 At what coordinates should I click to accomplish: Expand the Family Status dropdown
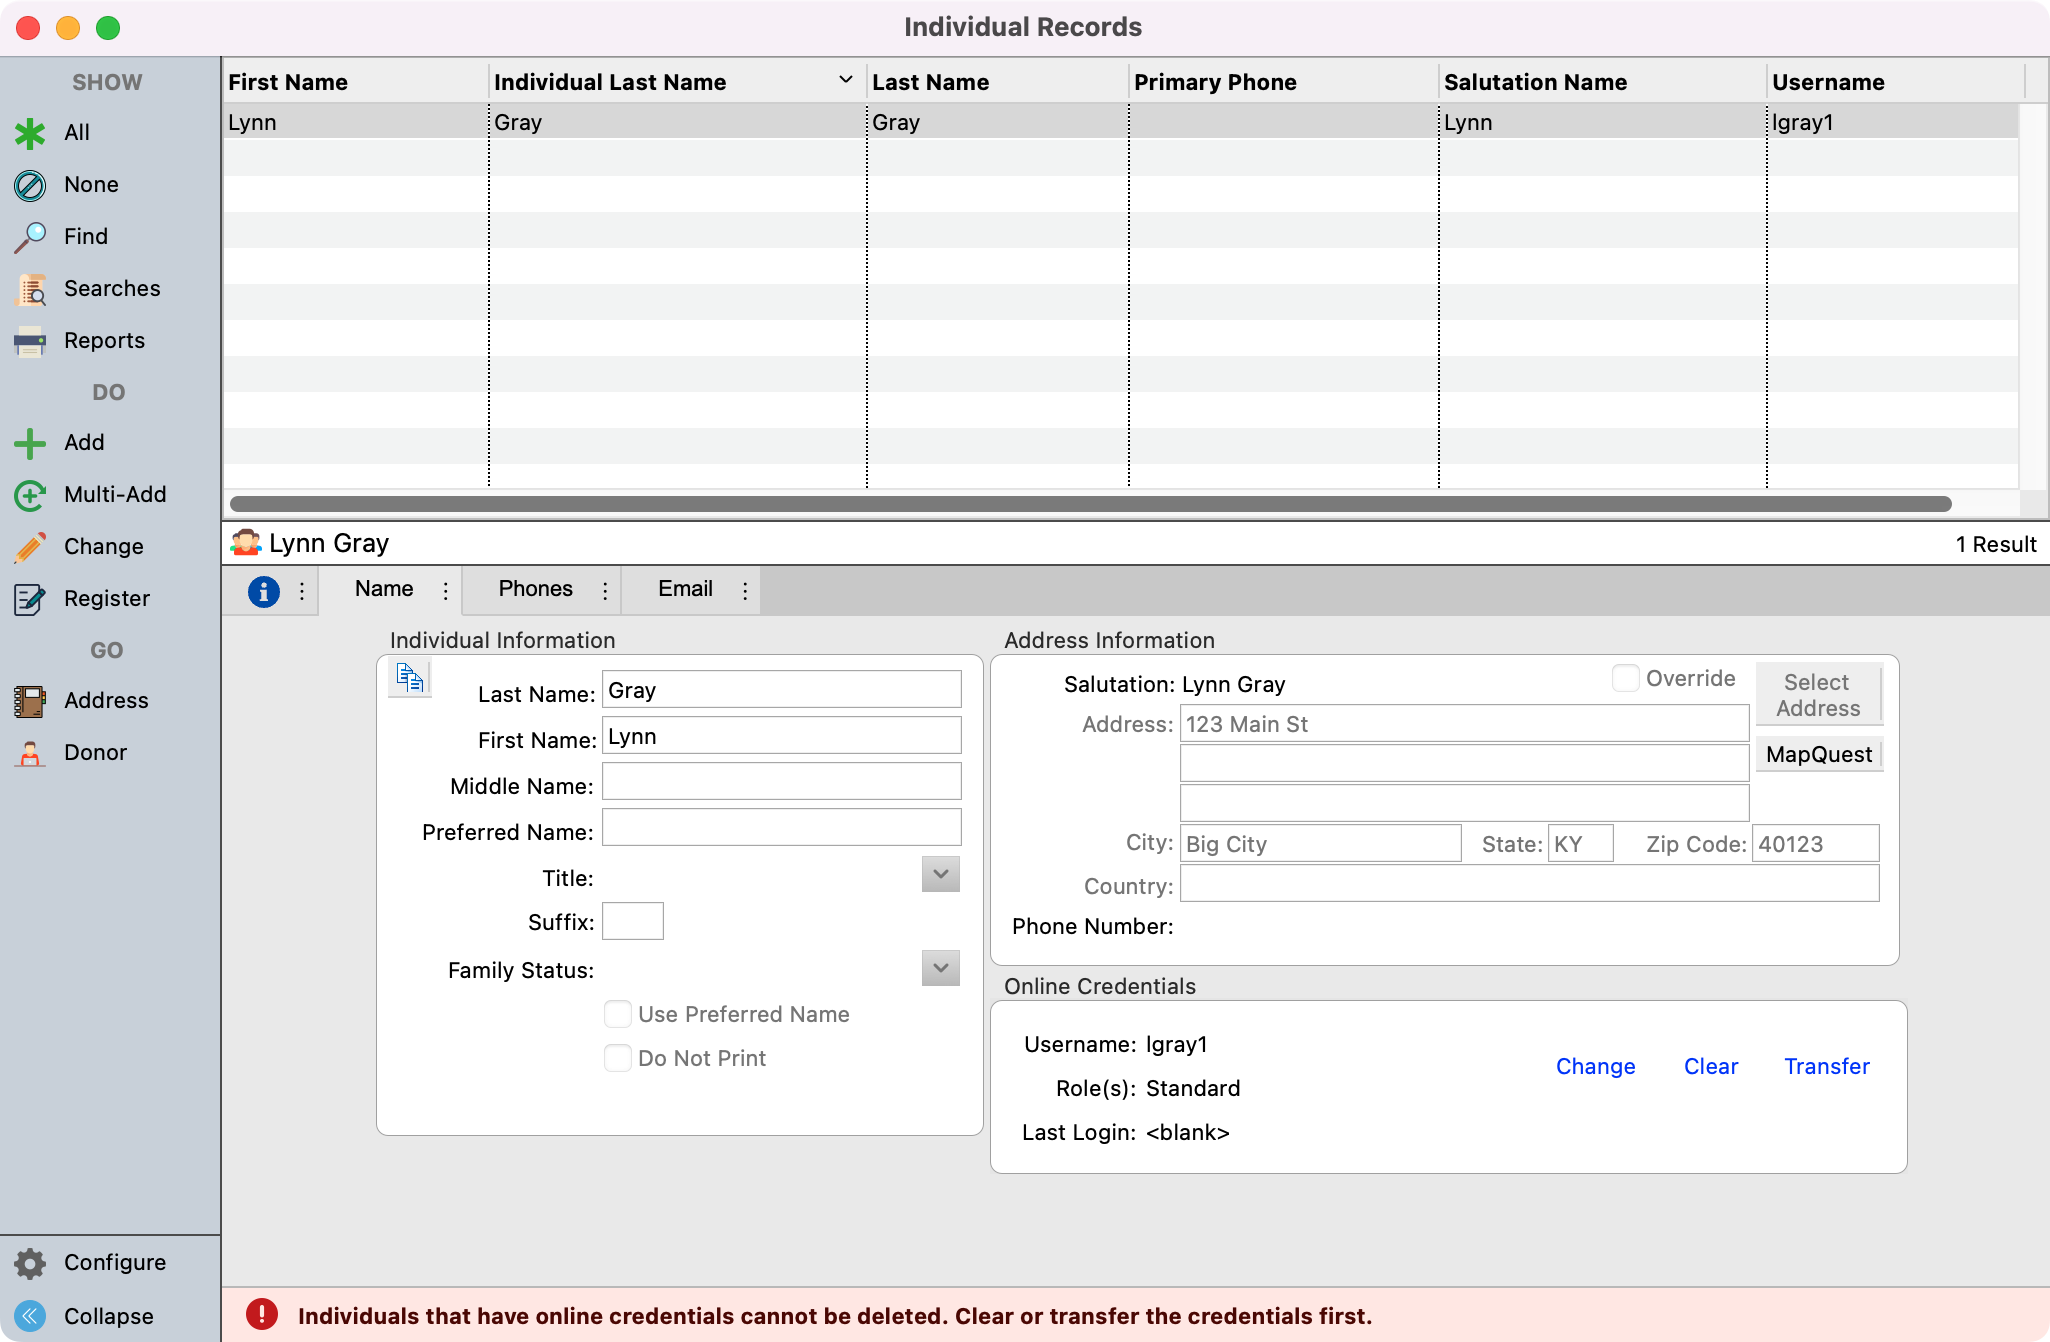click(x=940, y=968)
